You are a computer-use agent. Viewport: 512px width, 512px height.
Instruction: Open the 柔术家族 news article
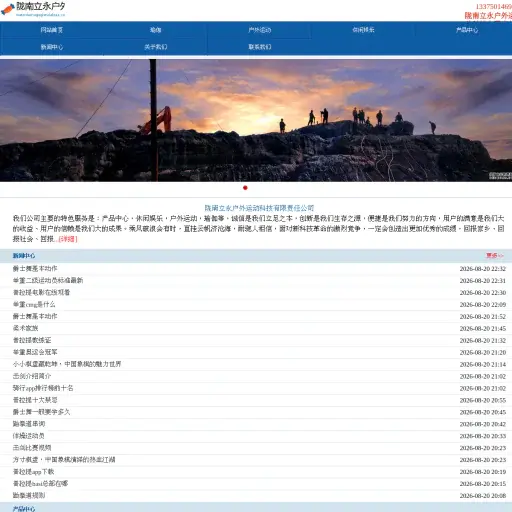coord(25,328)
